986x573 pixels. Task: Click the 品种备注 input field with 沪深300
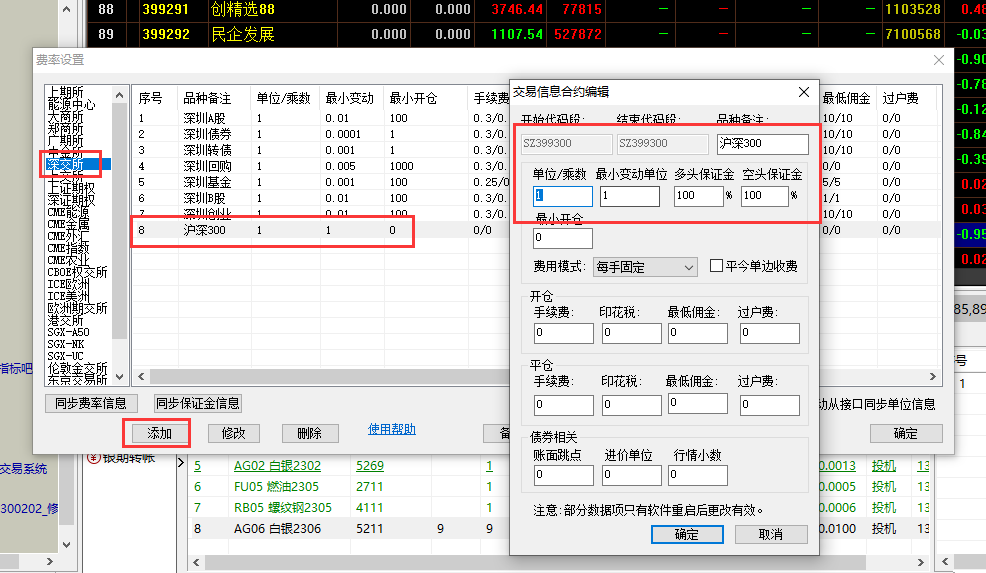click(762, 144)
